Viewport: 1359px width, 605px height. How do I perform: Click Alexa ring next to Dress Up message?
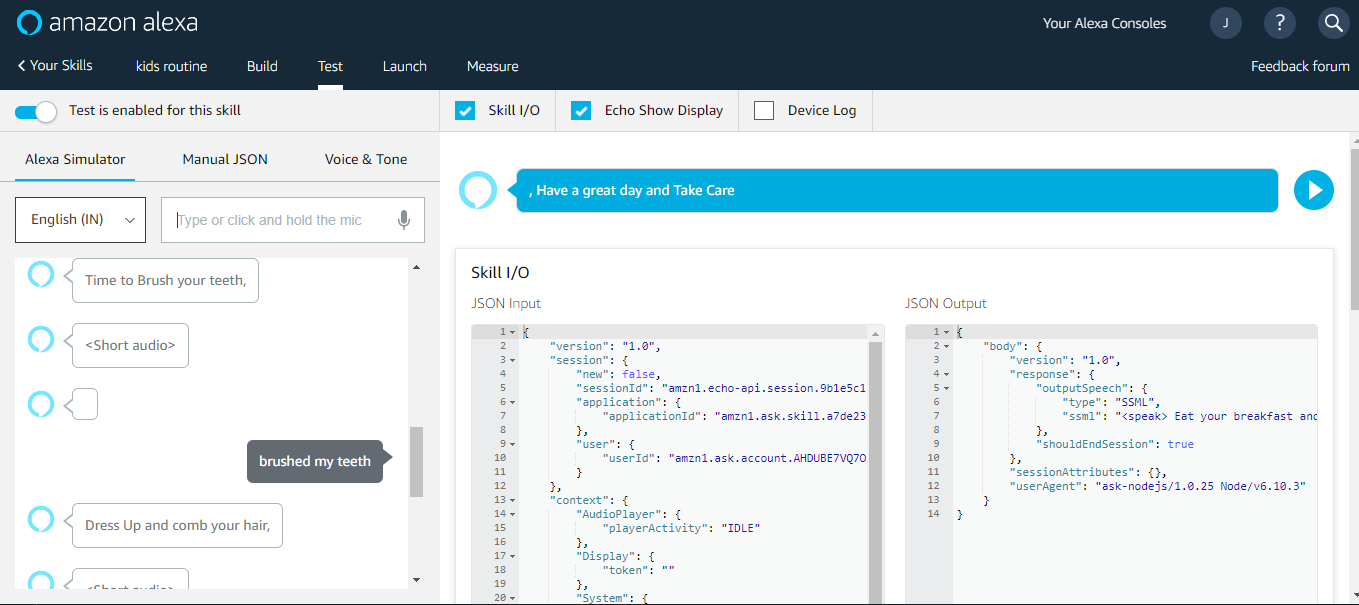coord(41,519)
